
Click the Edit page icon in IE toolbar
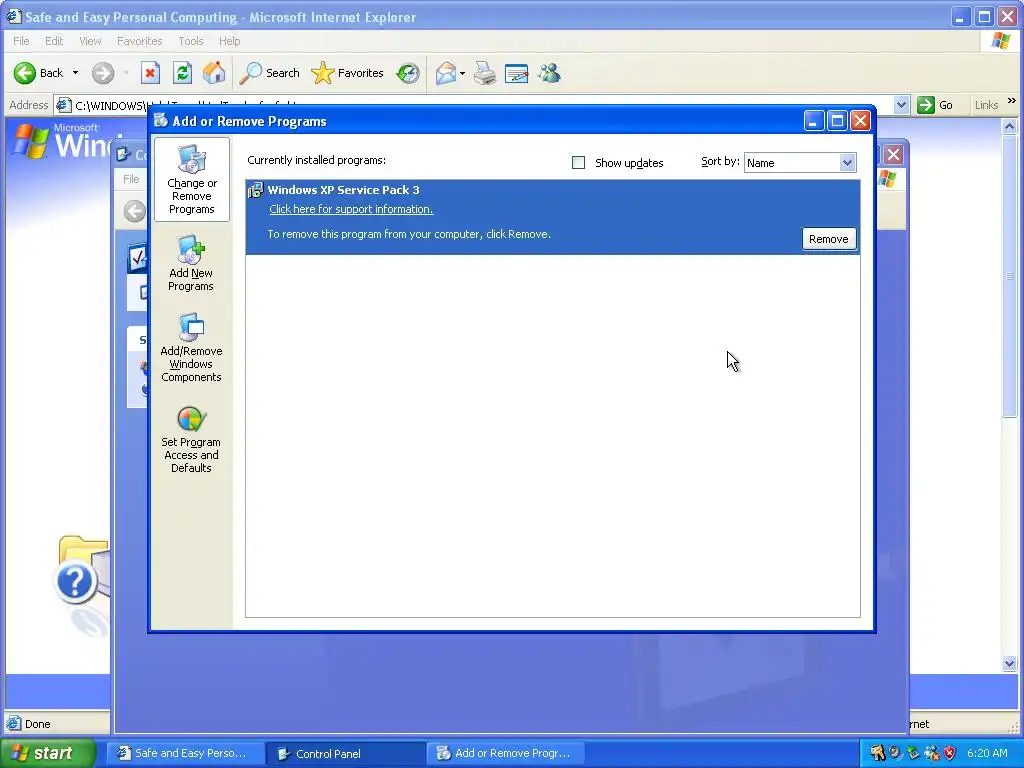tap(517, 73)
